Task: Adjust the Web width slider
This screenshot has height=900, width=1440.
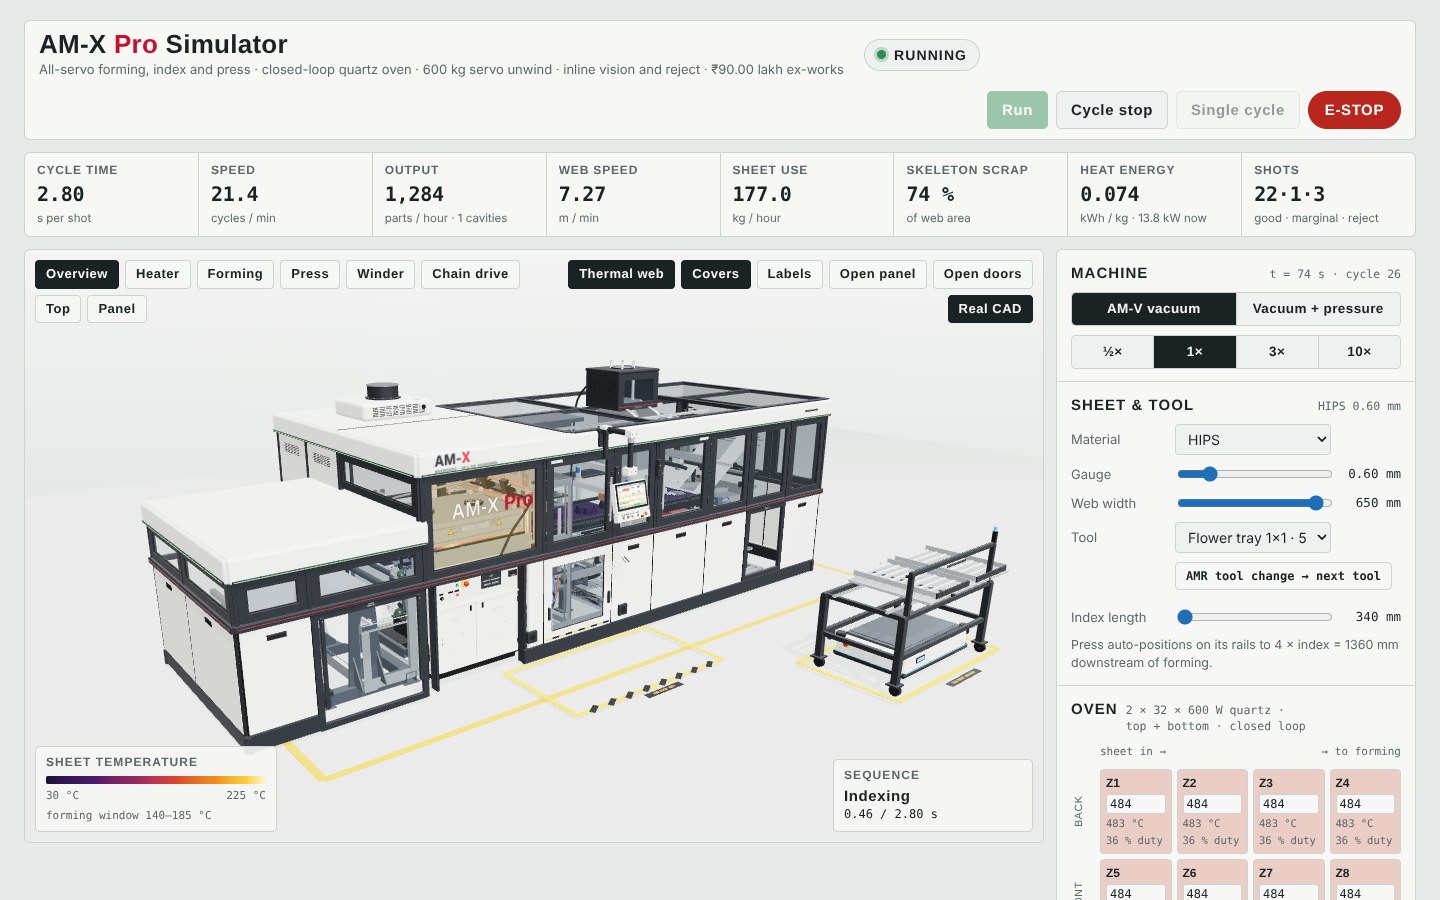Action: [x=1255, y=503]
